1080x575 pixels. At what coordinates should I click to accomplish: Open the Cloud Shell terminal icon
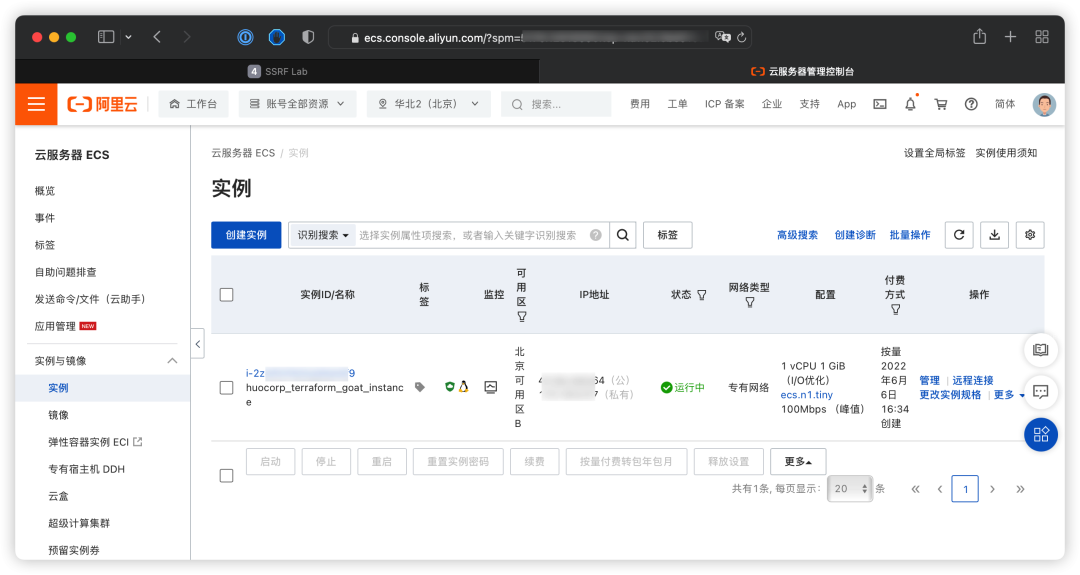(x=880, y=104)
